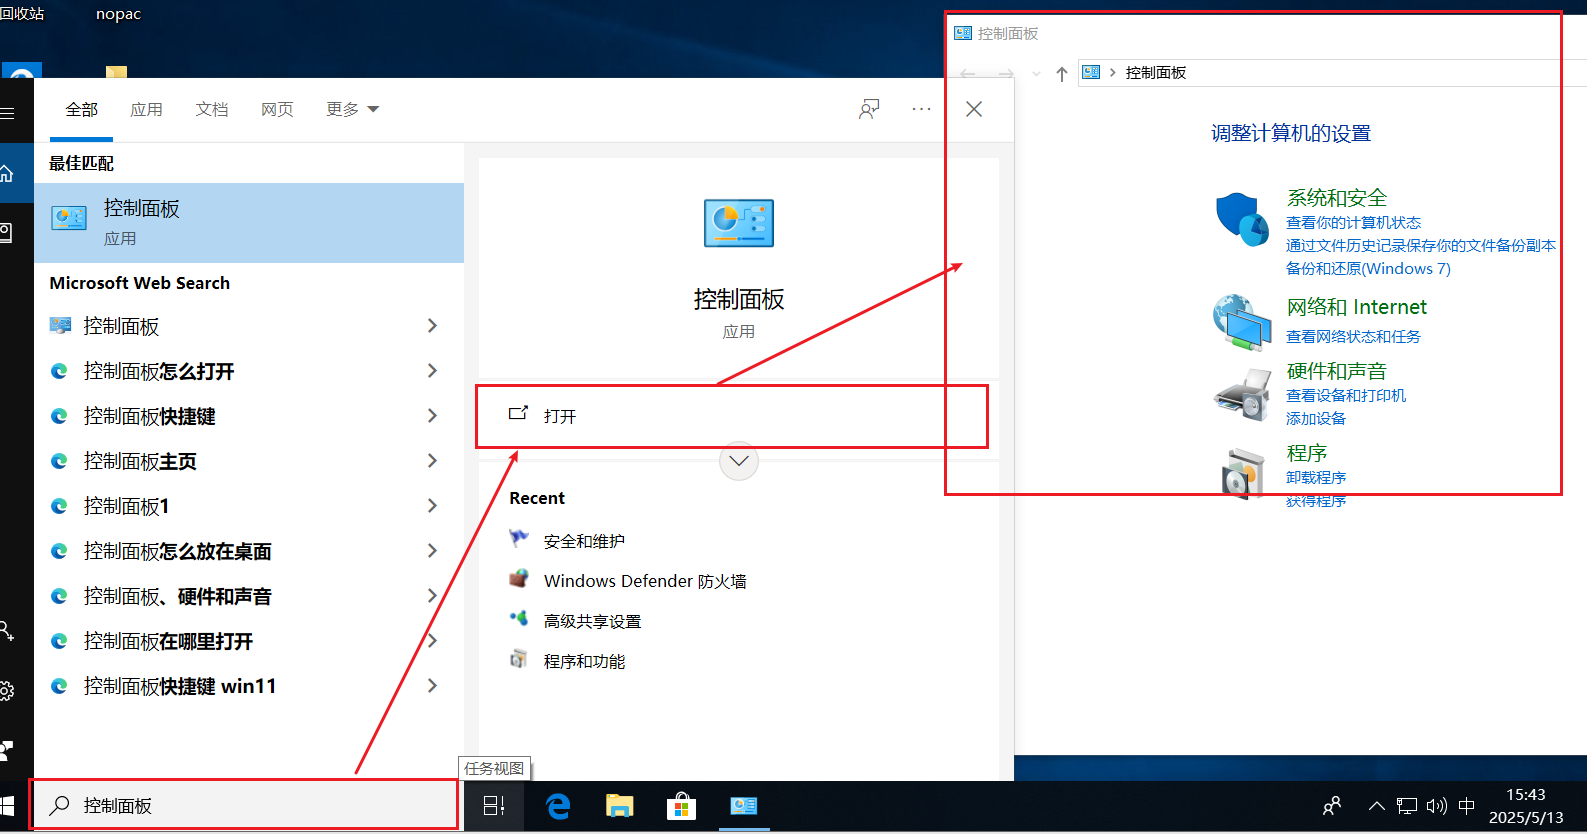Open Windows Defender 防火墙 recent item
This screenshot has height=834, width=1587.
(645, 581)
